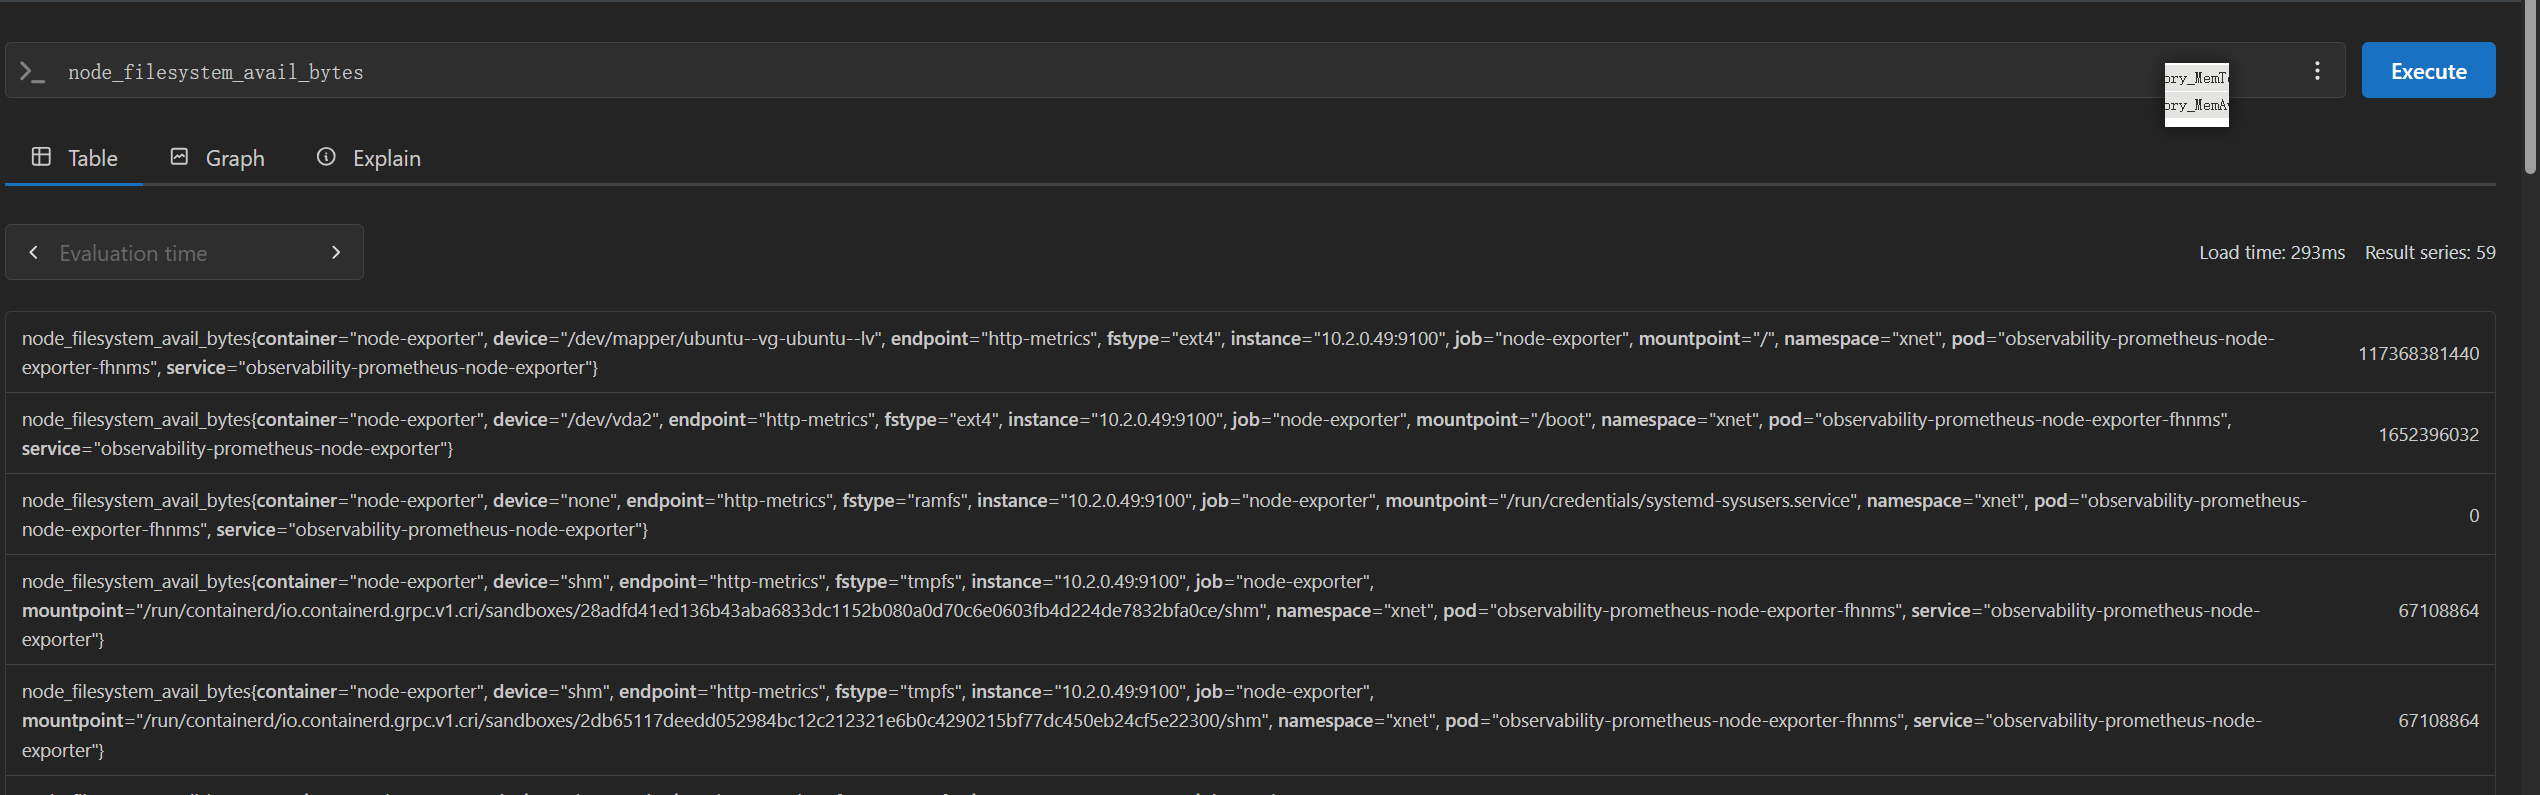
Task: Select the Table tab
Action: pos(75,158)
